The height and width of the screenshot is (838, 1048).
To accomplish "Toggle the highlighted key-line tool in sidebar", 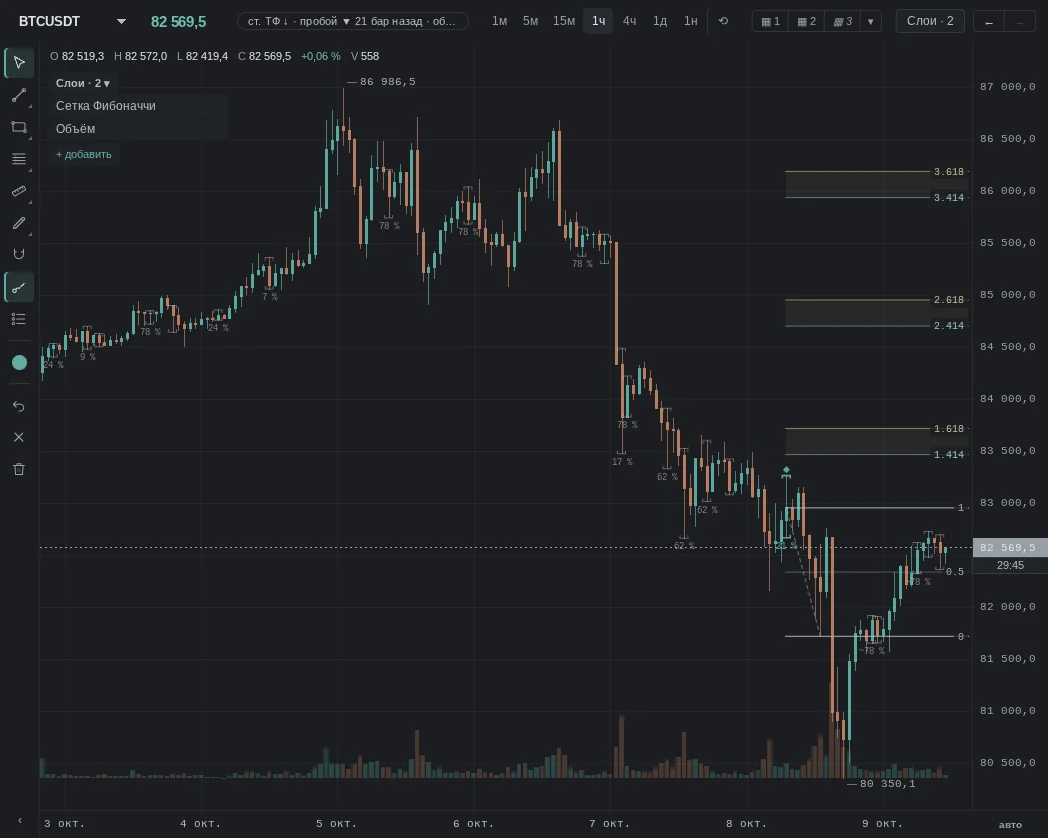I will click(x=19, y=287).
